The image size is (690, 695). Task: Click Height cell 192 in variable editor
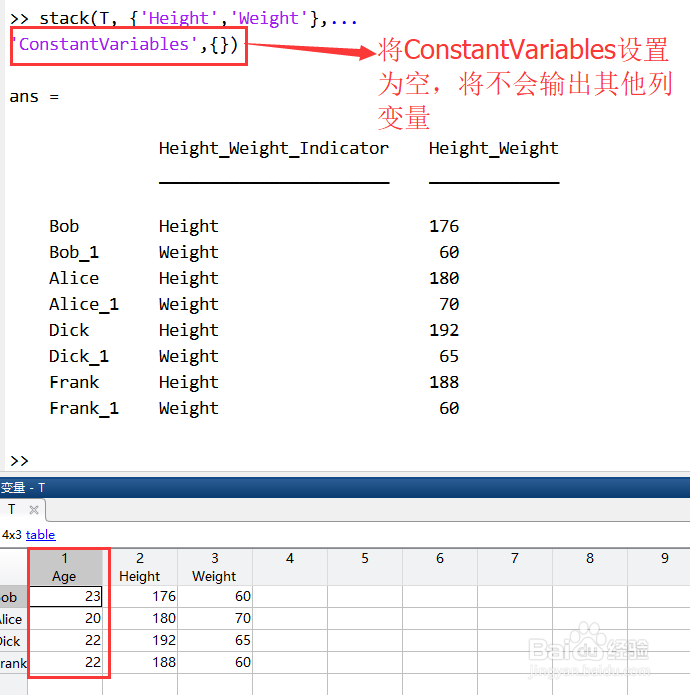click(140, 640)
